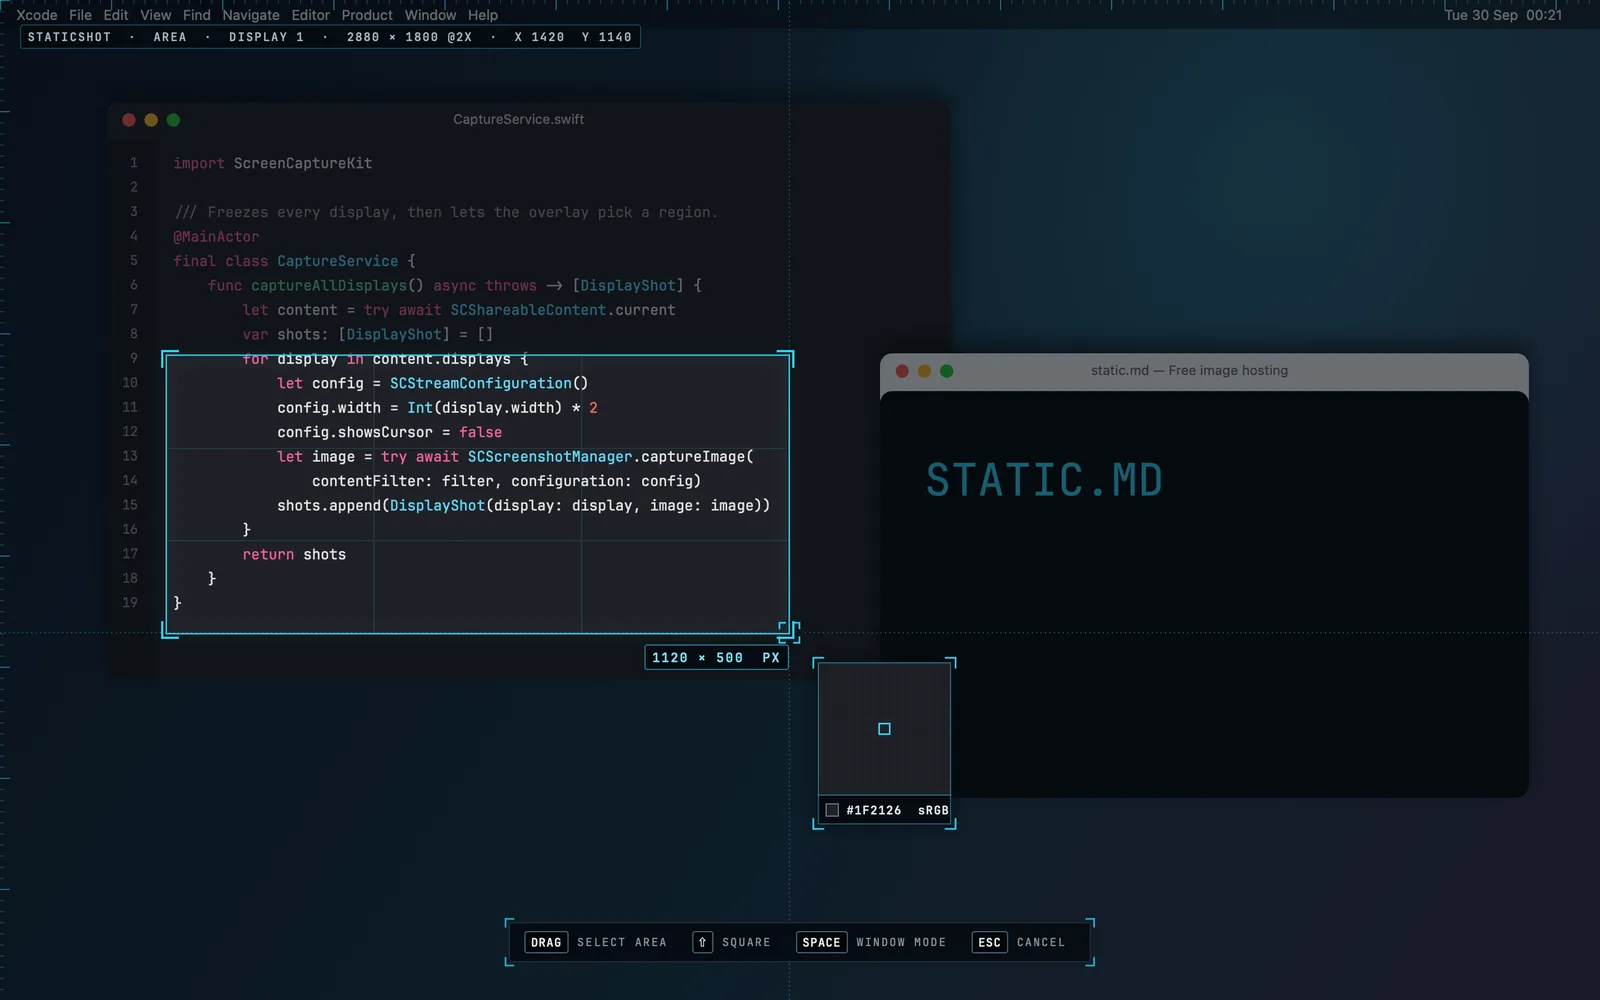Screen dimensions: 1600x1000
Task: Click the func captureAllDisplays() line
Action: [x=455, y=286]
